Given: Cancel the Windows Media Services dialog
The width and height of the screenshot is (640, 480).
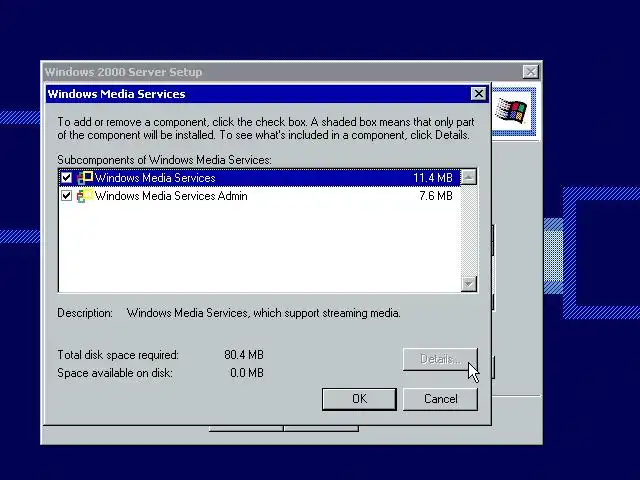Looking at the screenshot, I should 440,399.
